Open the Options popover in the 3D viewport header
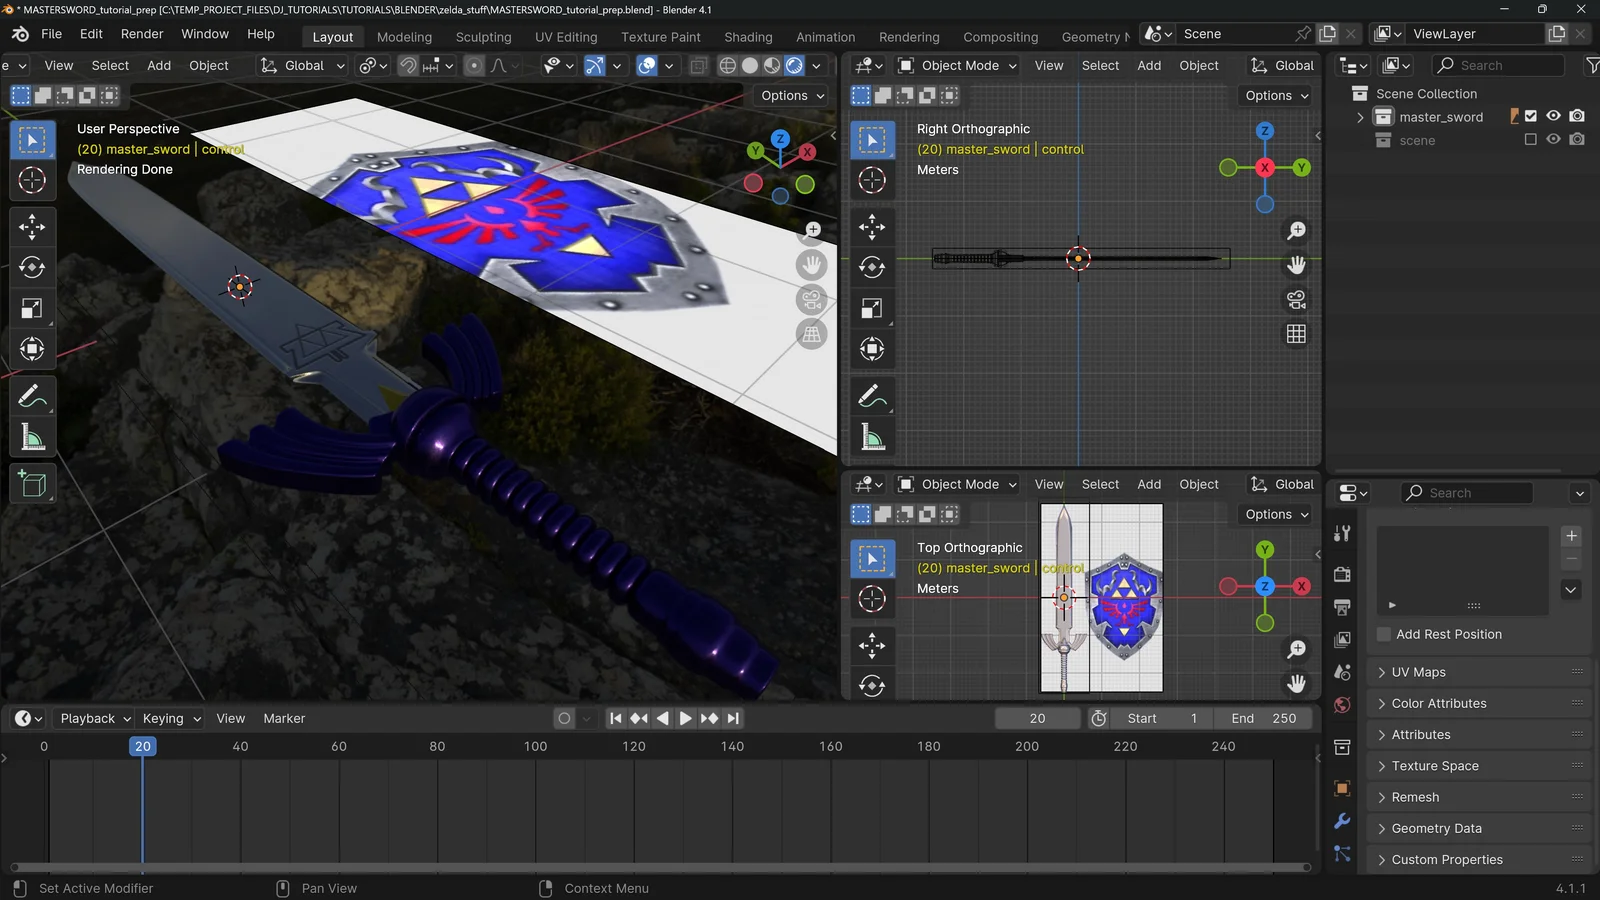This screenshot has height=900, width=1600. click(x=789, y=95)
